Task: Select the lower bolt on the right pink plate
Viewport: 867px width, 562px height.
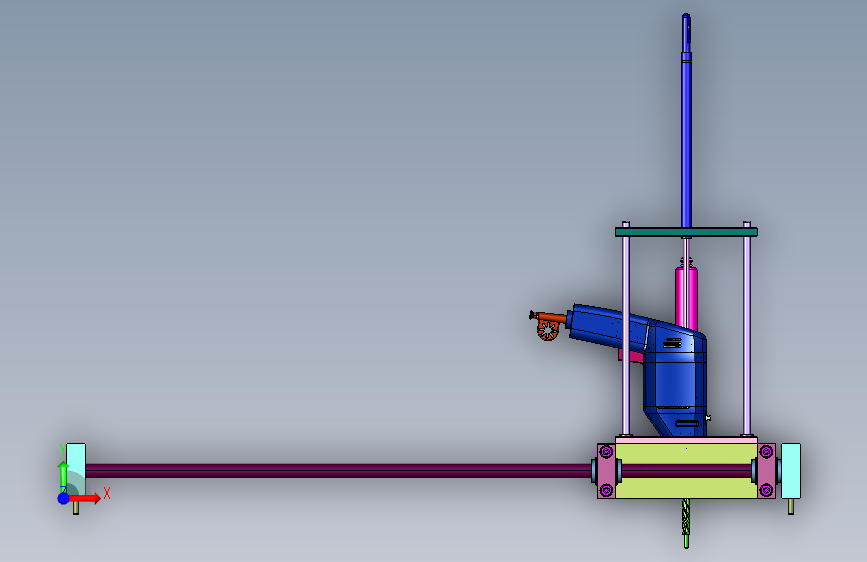Action: click(766, 490)
